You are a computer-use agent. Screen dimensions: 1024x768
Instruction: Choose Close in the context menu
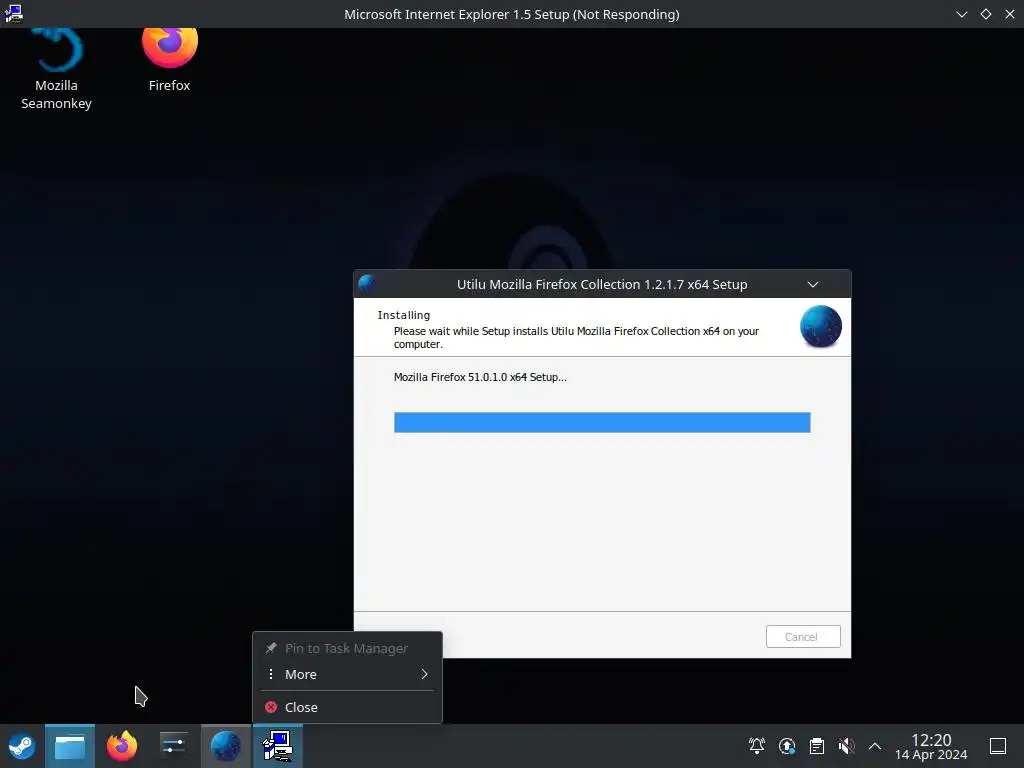click(x=347, y=707)
